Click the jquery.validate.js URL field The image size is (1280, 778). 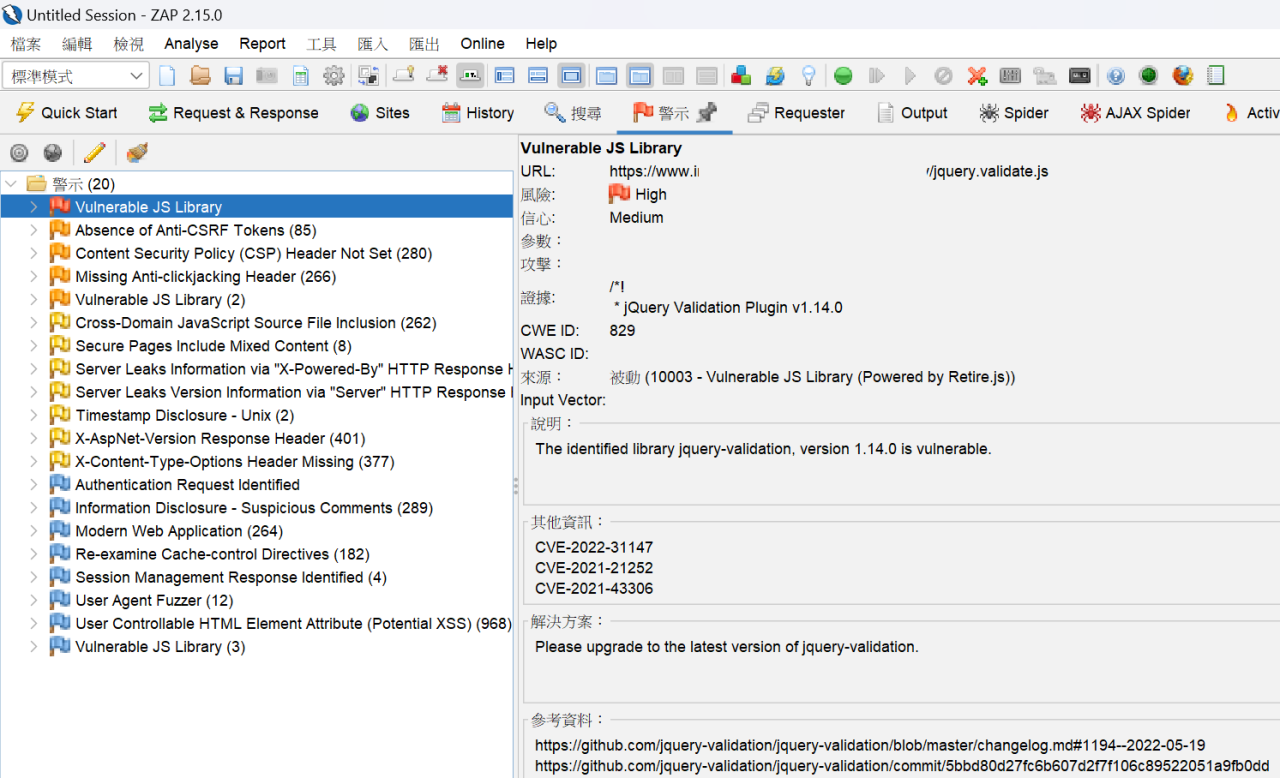829,171
